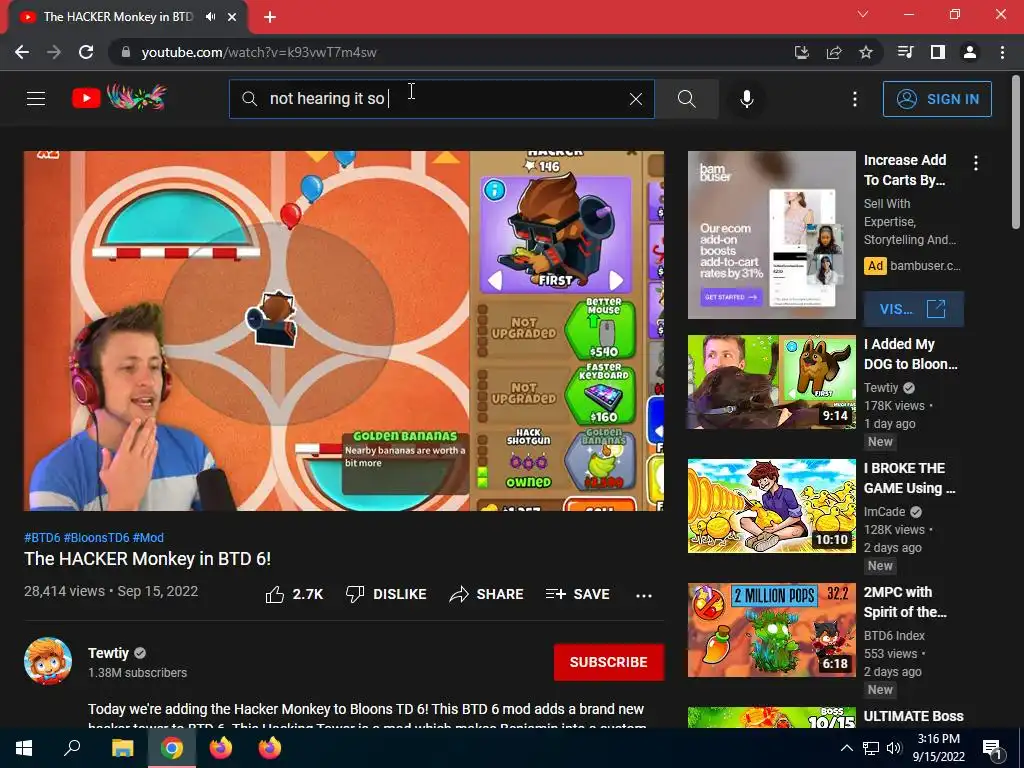Click the address bar URL

(259, 52)
